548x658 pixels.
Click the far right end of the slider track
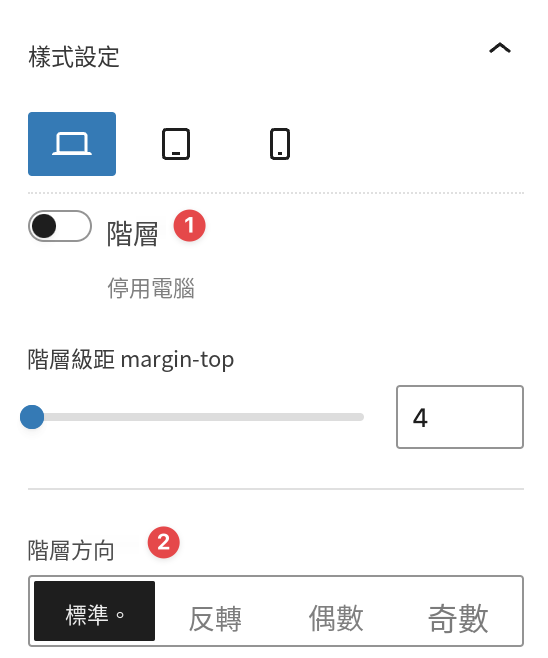(x=361, y=417)
